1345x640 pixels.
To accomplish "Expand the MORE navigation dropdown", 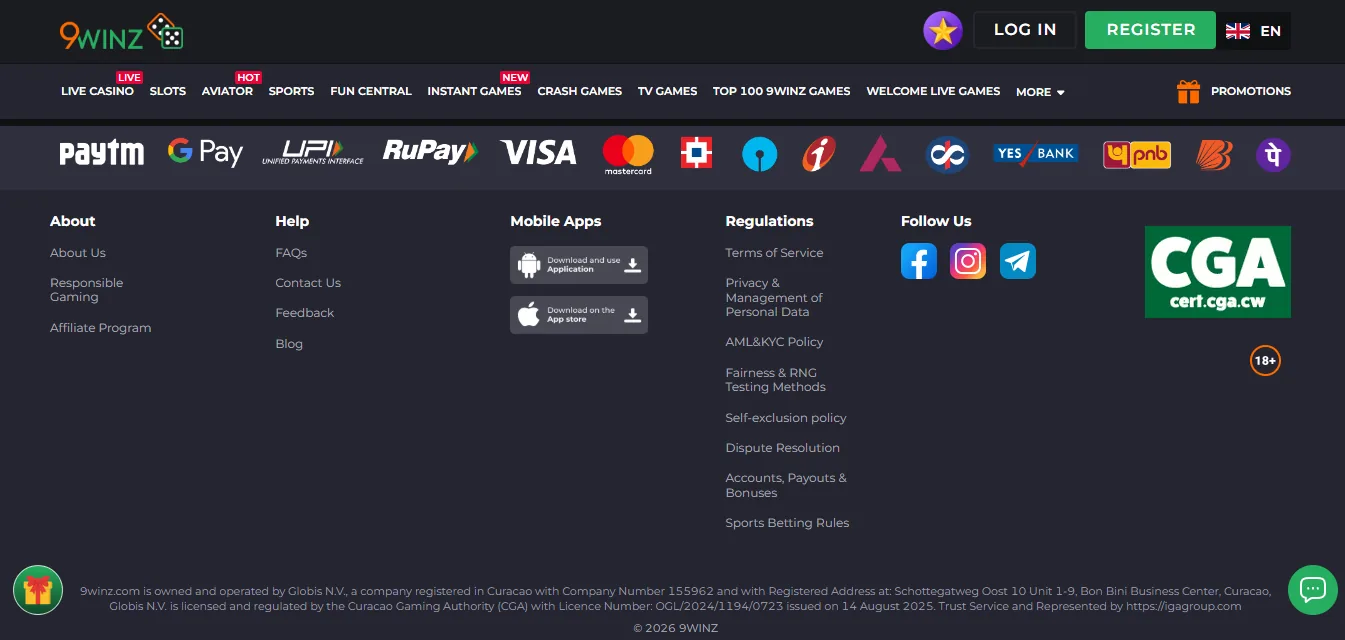I will [x=1040, y=92].
